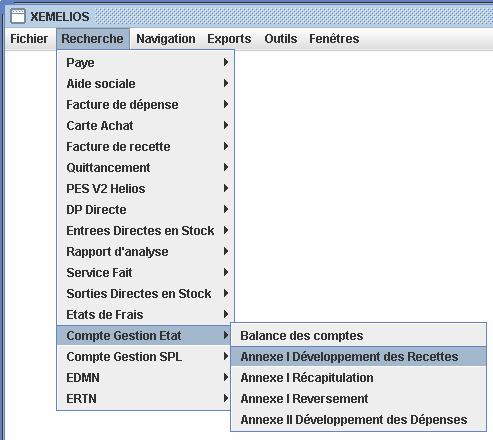
Task: Open Rapport d'analyse entry
Action: point(146,251)
